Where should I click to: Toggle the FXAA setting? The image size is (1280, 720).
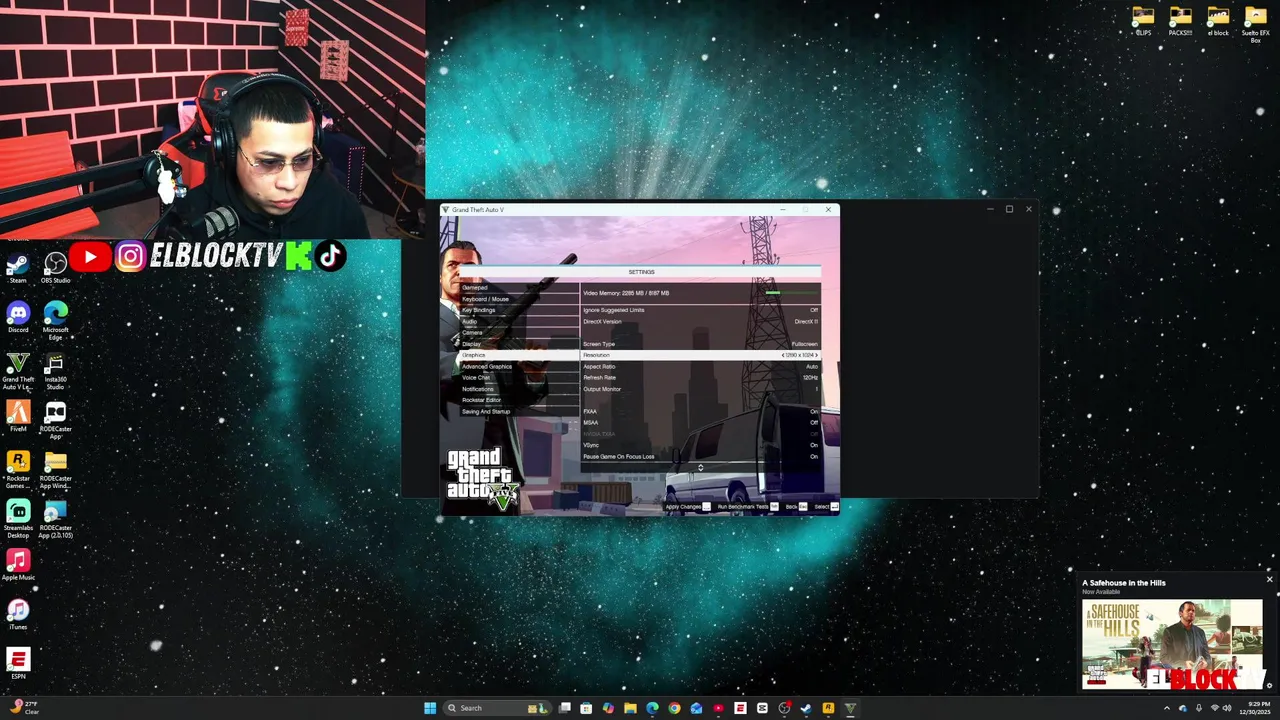pyautogui.click(x=700, y=411)
